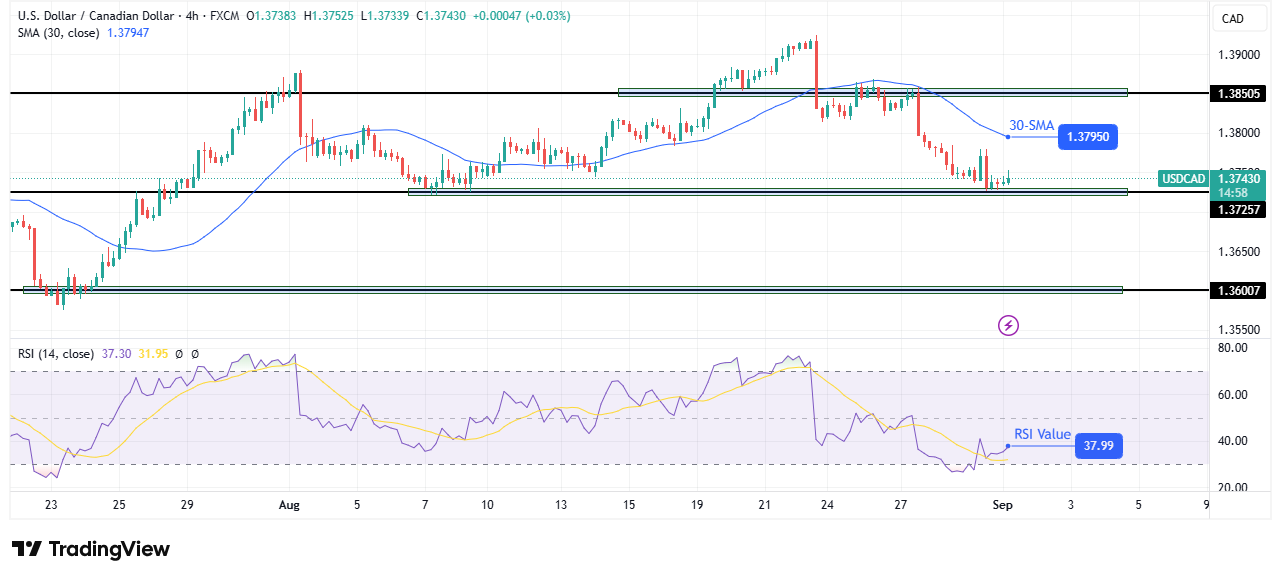Click the Sep label on the date axis
This screenshot has height=578, width=1275.
click(x=1003, y=506)
